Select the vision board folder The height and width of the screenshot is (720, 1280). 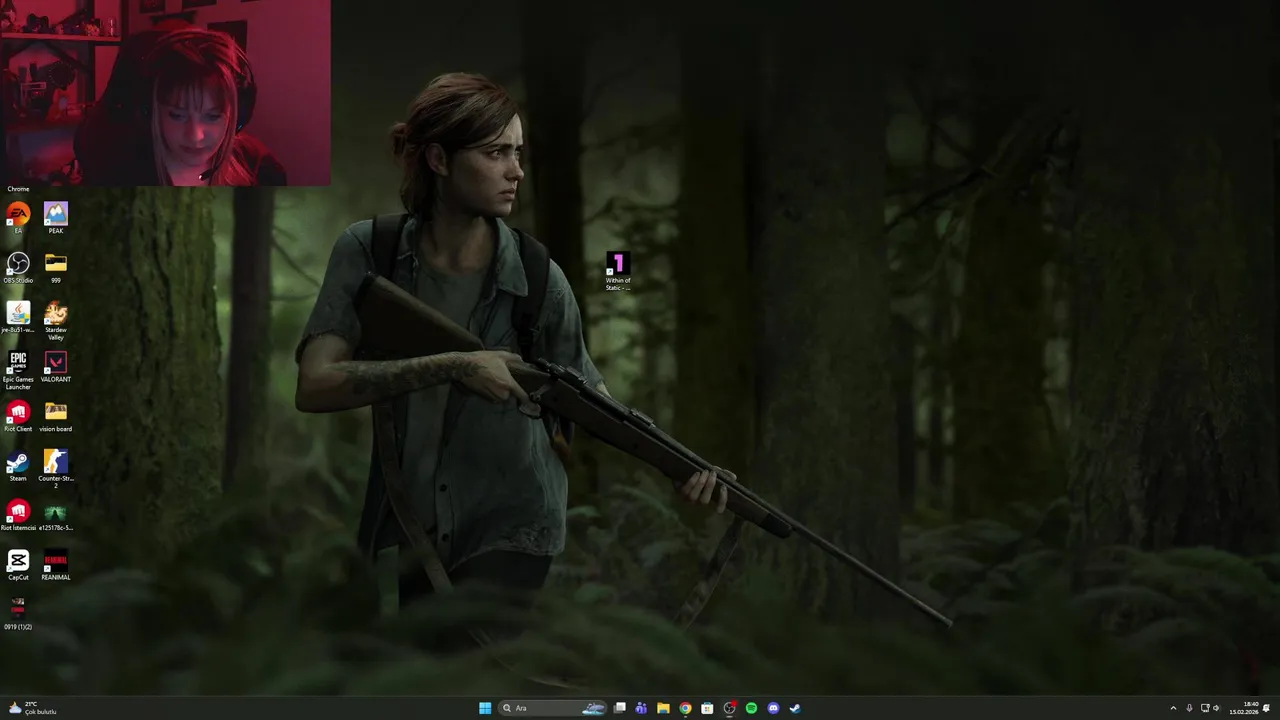[x=56, y=415]
